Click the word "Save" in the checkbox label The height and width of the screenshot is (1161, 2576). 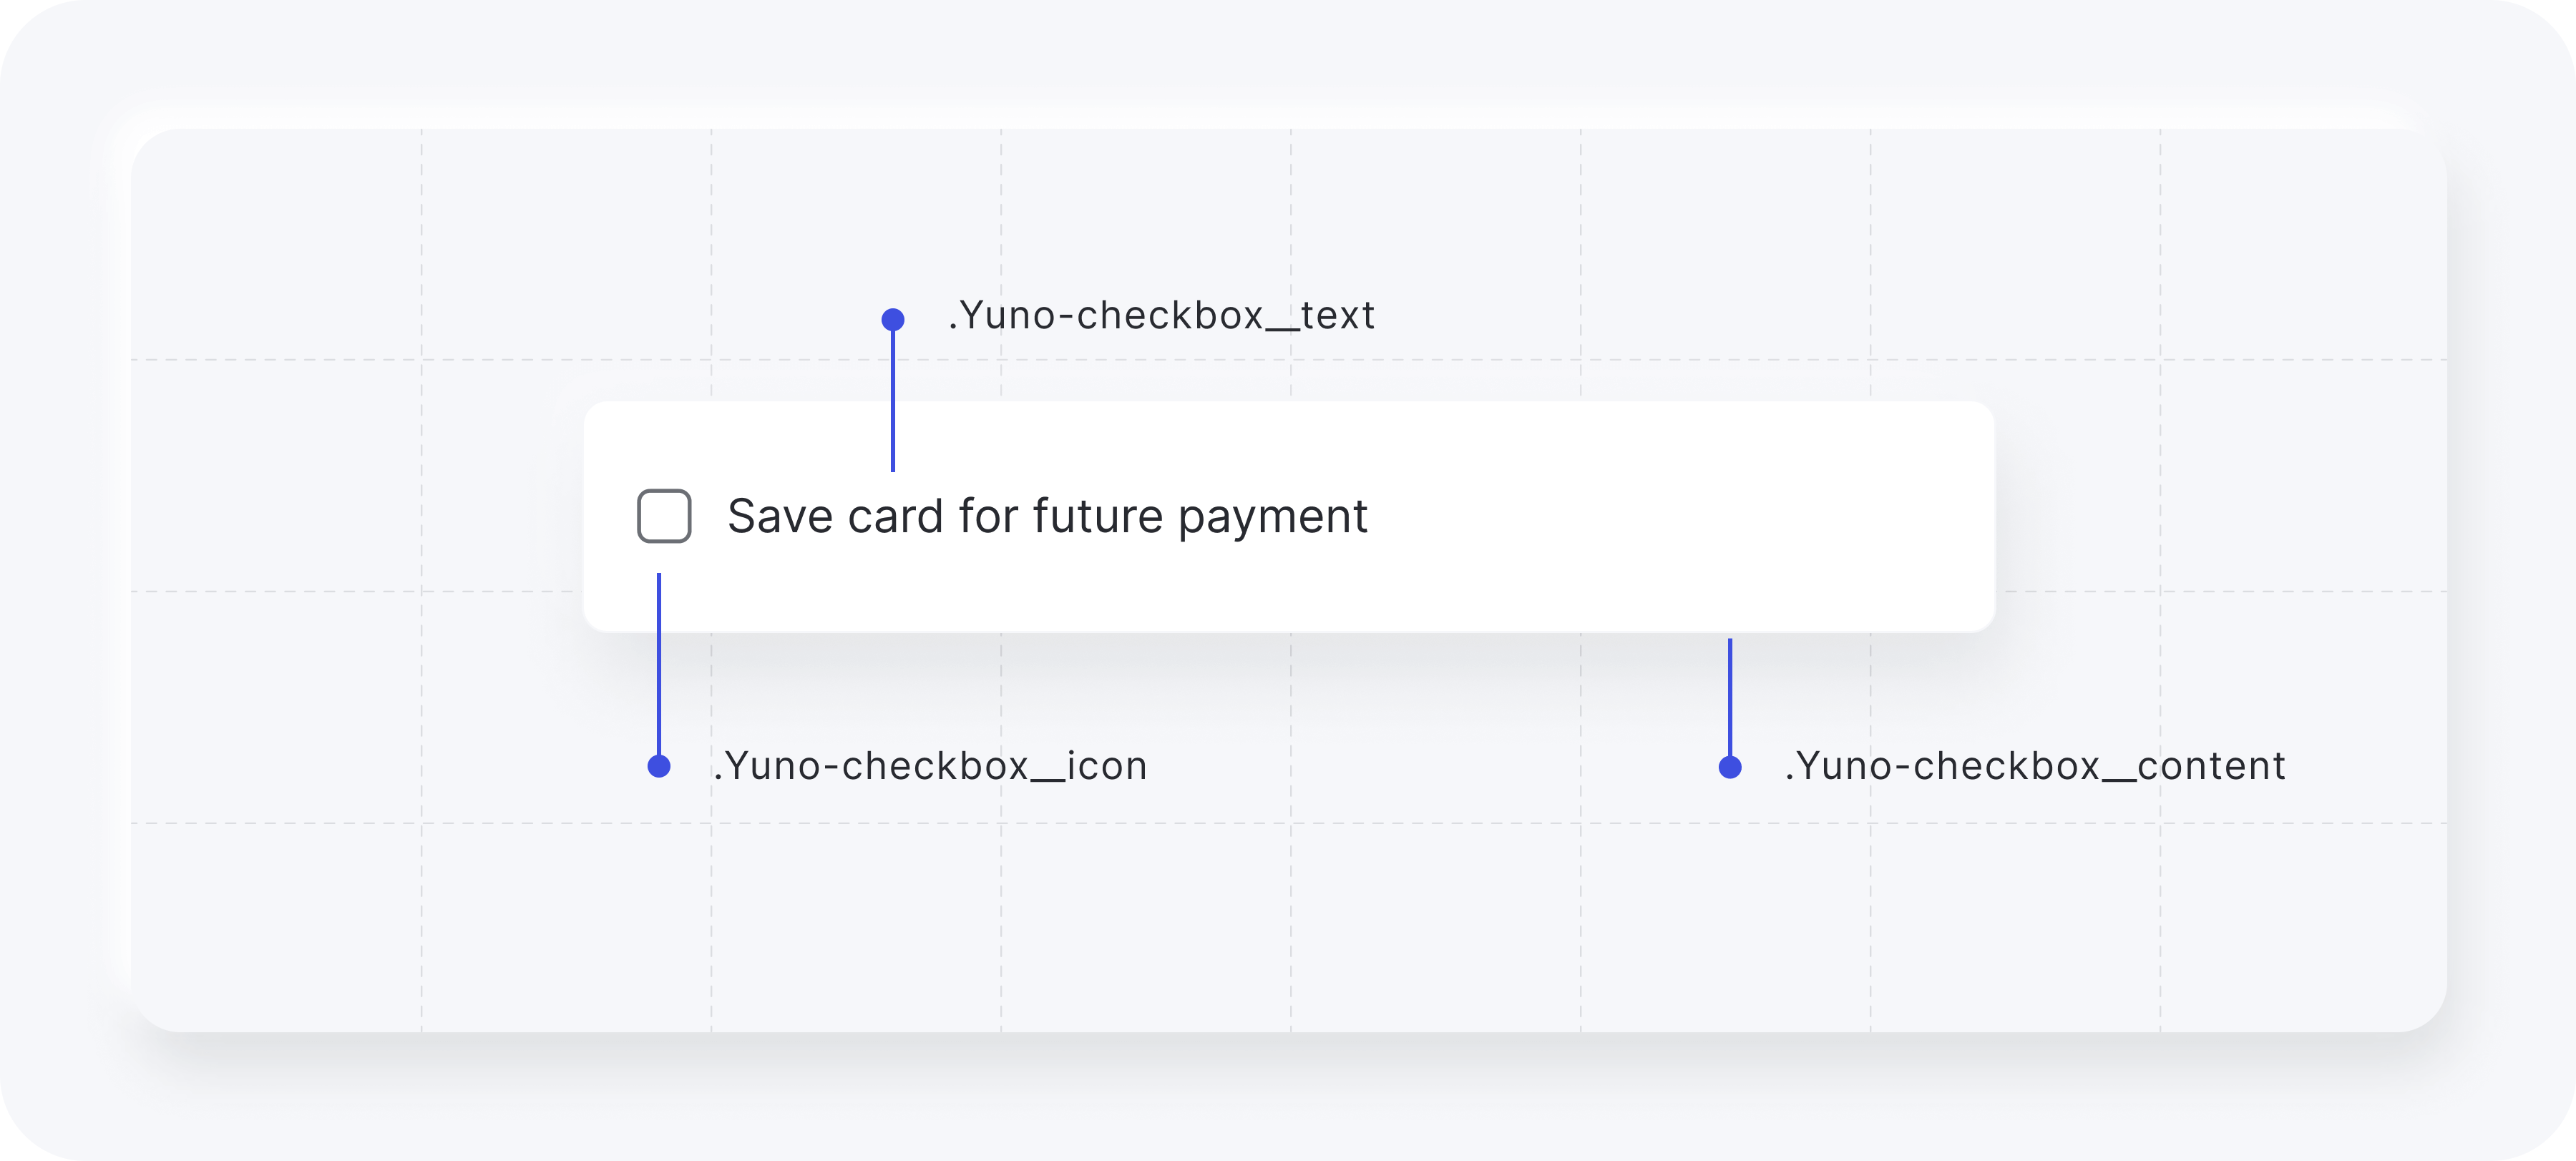click(780, 517)
